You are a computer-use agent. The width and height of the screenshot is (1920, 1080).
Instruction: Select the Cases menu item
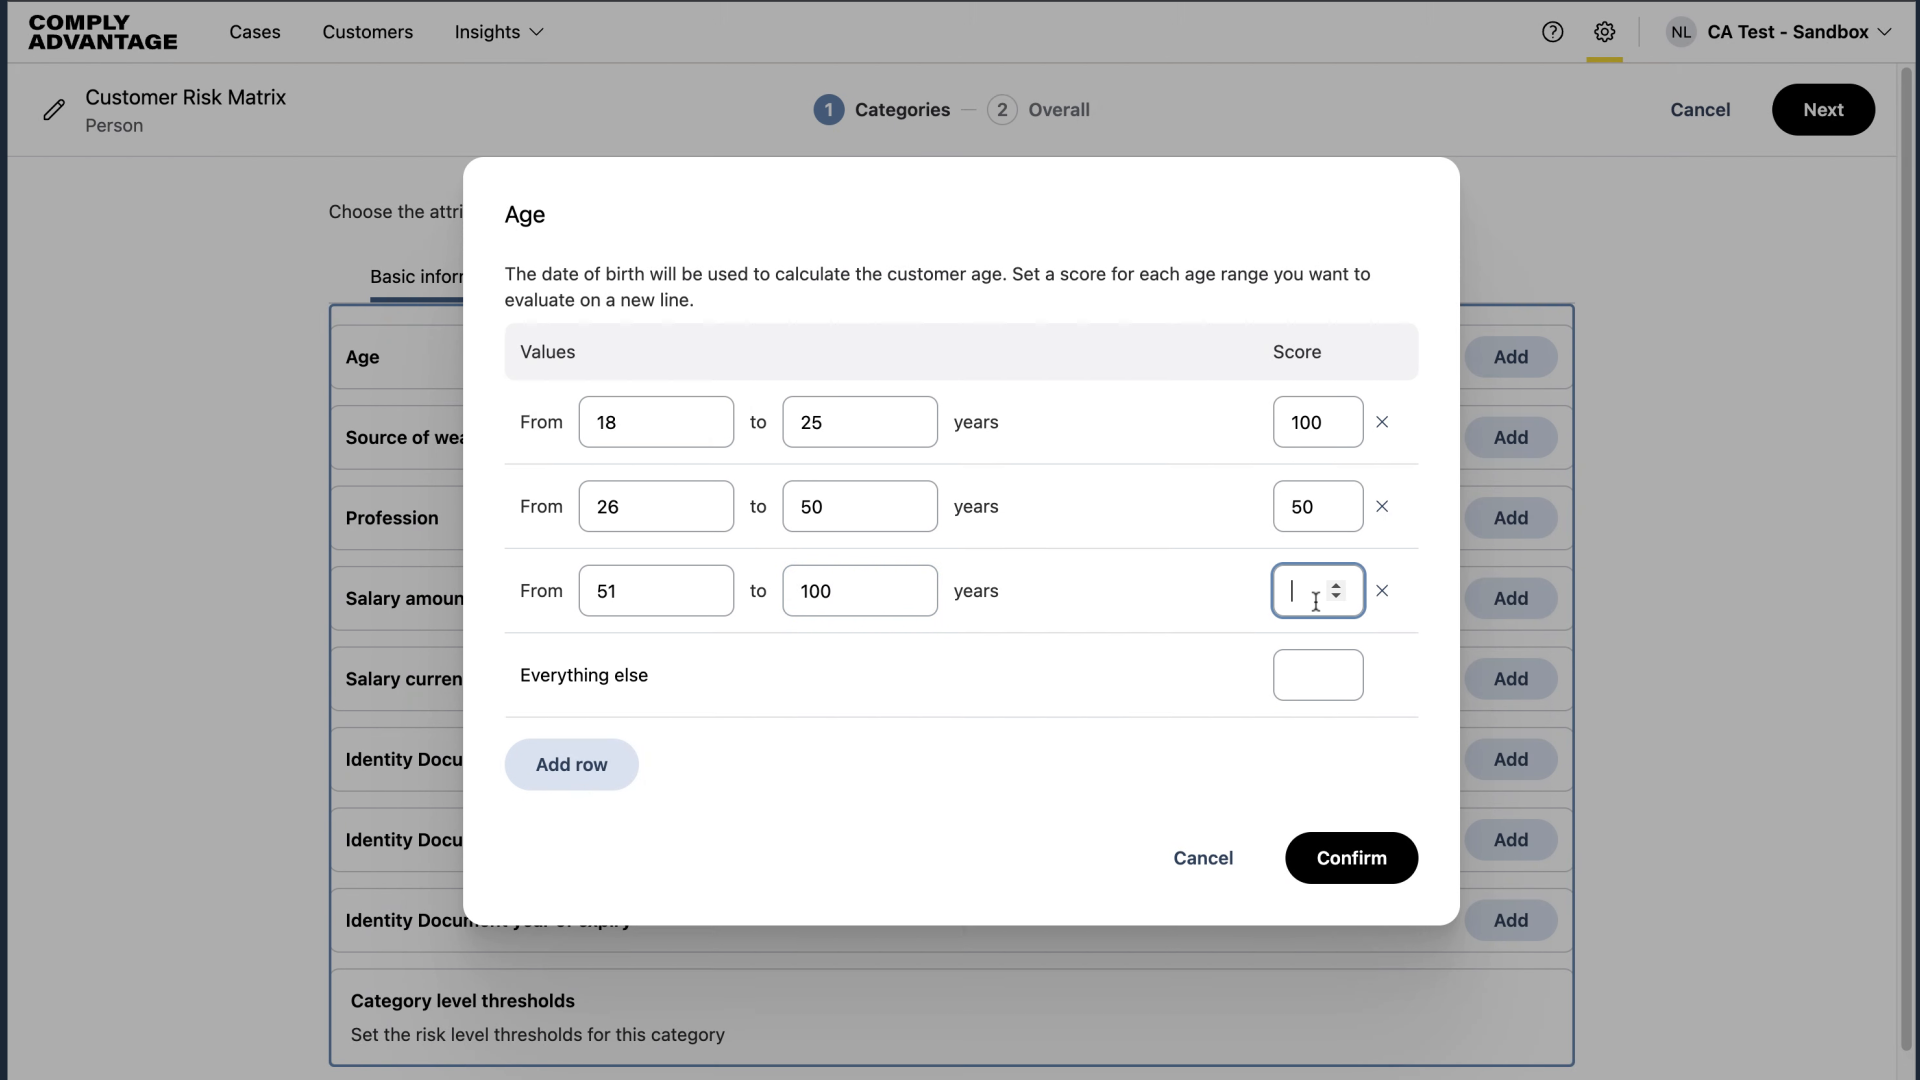[x=255, y=32]
